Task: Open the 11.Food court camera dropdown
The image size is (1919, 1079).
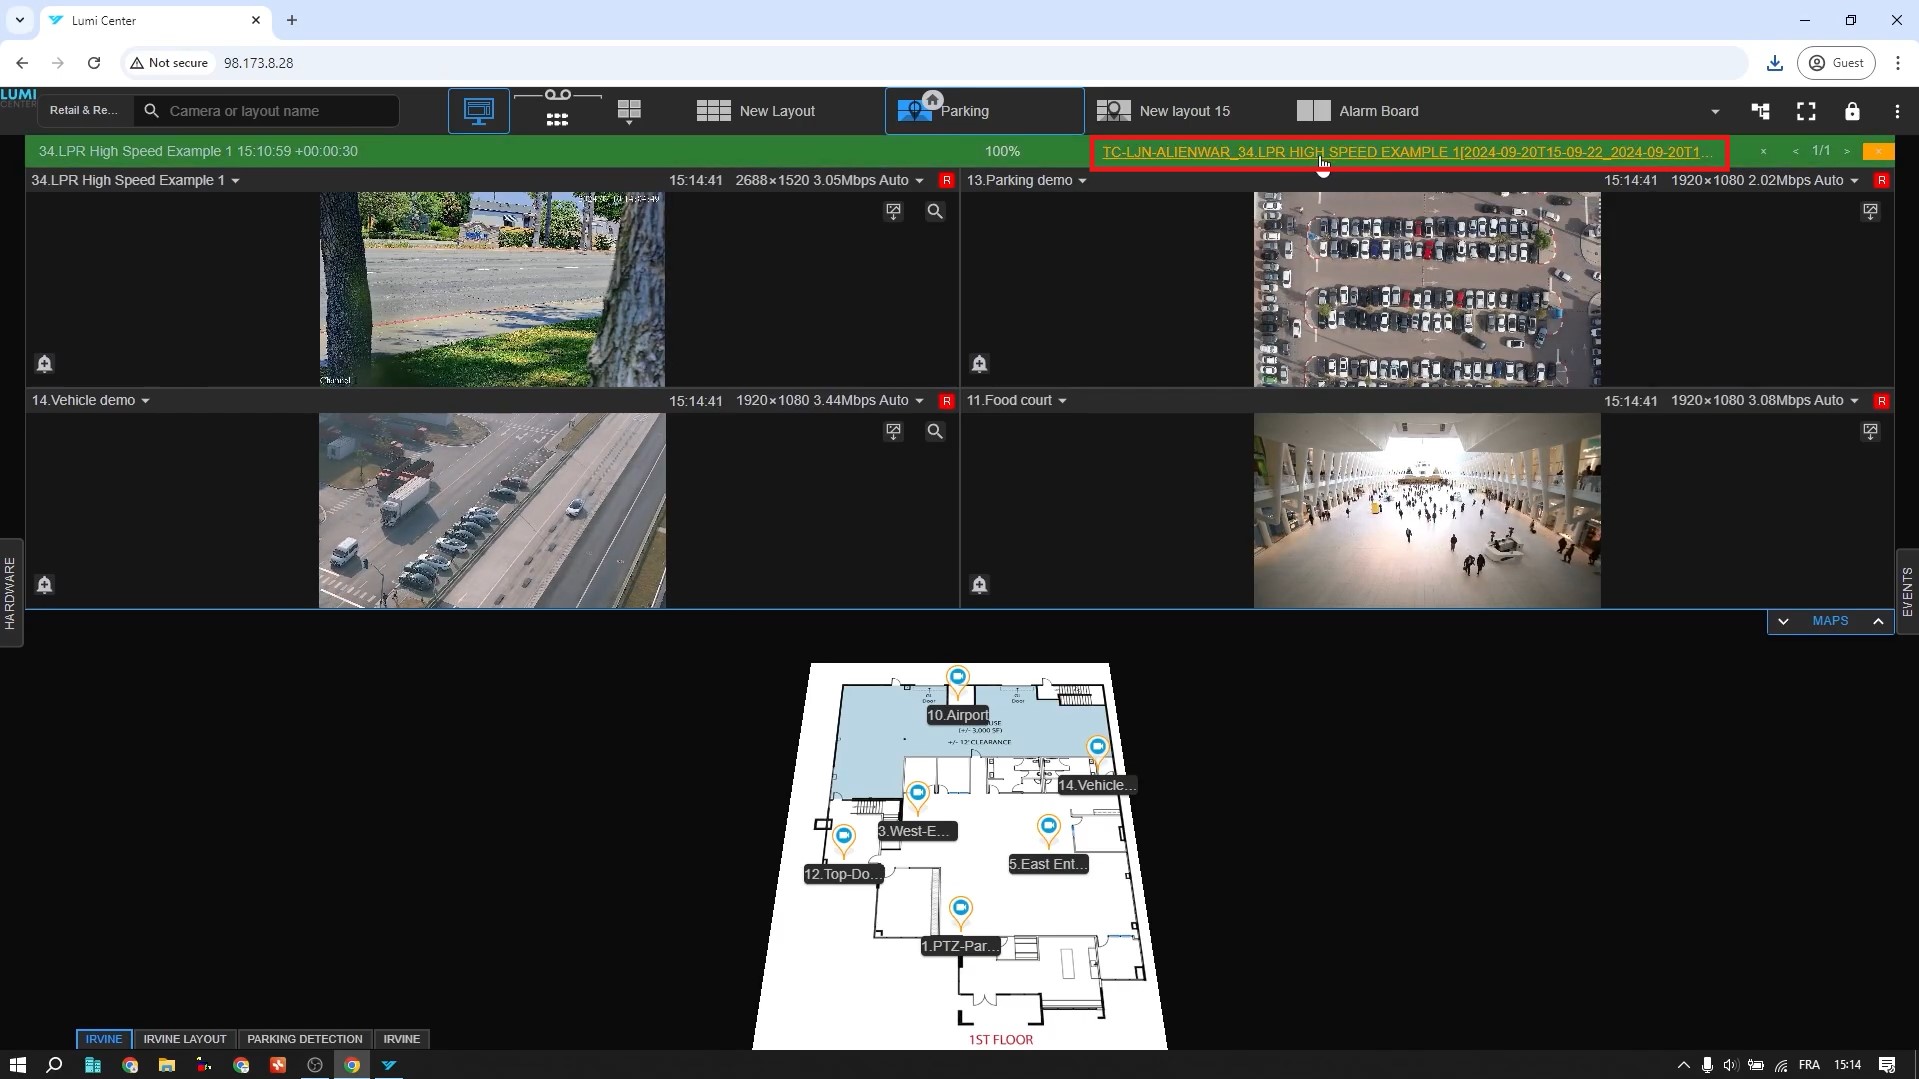Action: pyautogui.click(x=1062, y=401)
